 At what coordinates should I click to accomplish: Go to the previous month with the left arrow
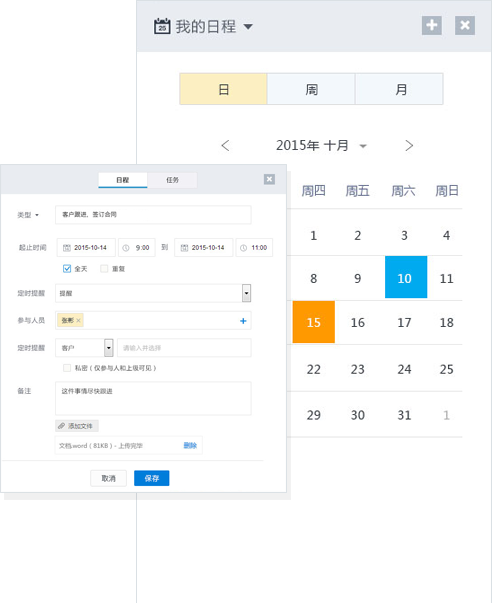tap(225, 145)
